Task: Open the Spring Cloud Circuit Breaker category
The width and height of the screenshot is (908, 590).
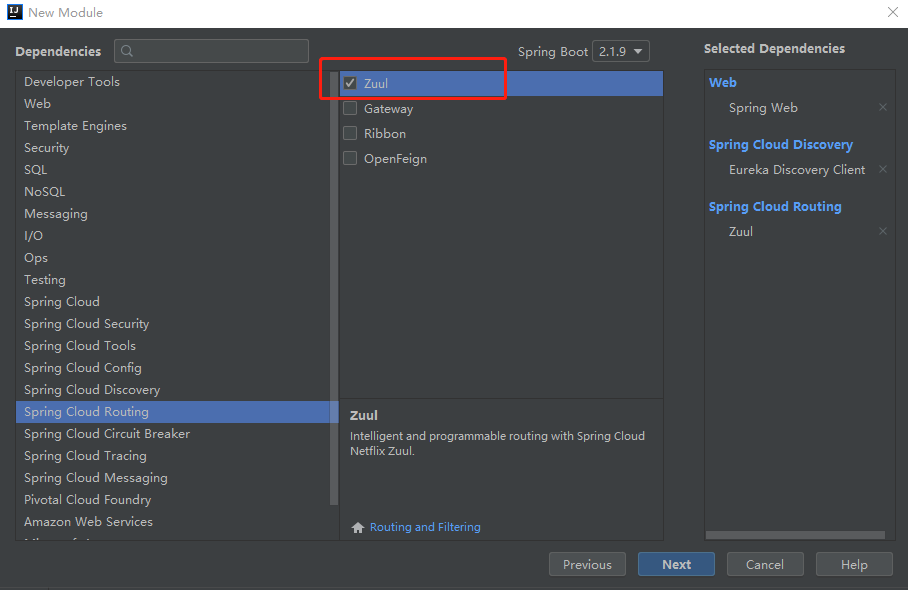Action: tap(107, 434)
